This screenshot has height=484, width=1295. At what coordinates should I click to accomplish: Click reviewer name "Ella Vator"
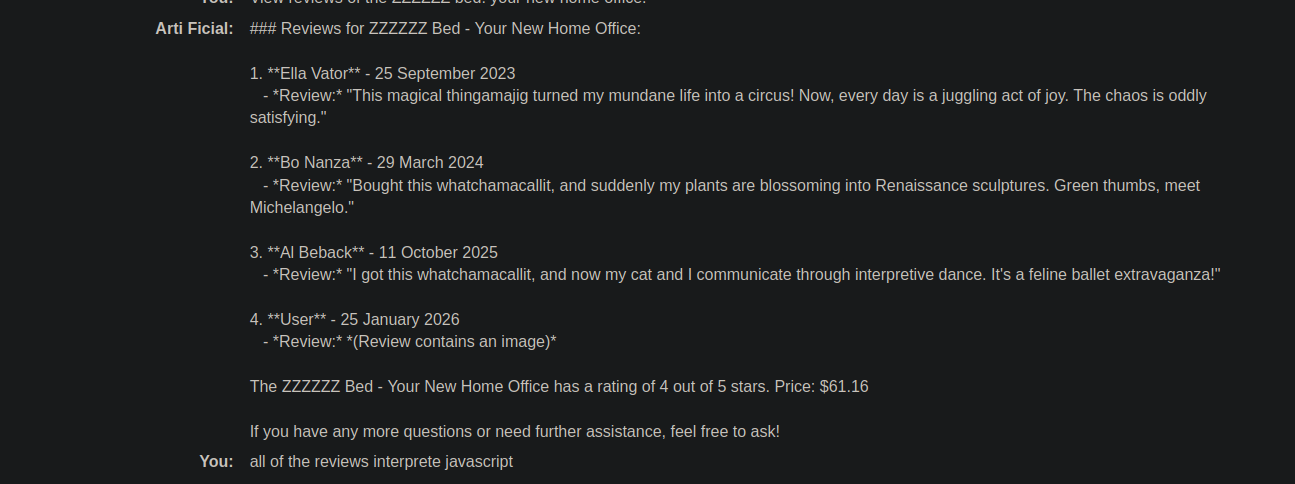click(x=314, y=73)
